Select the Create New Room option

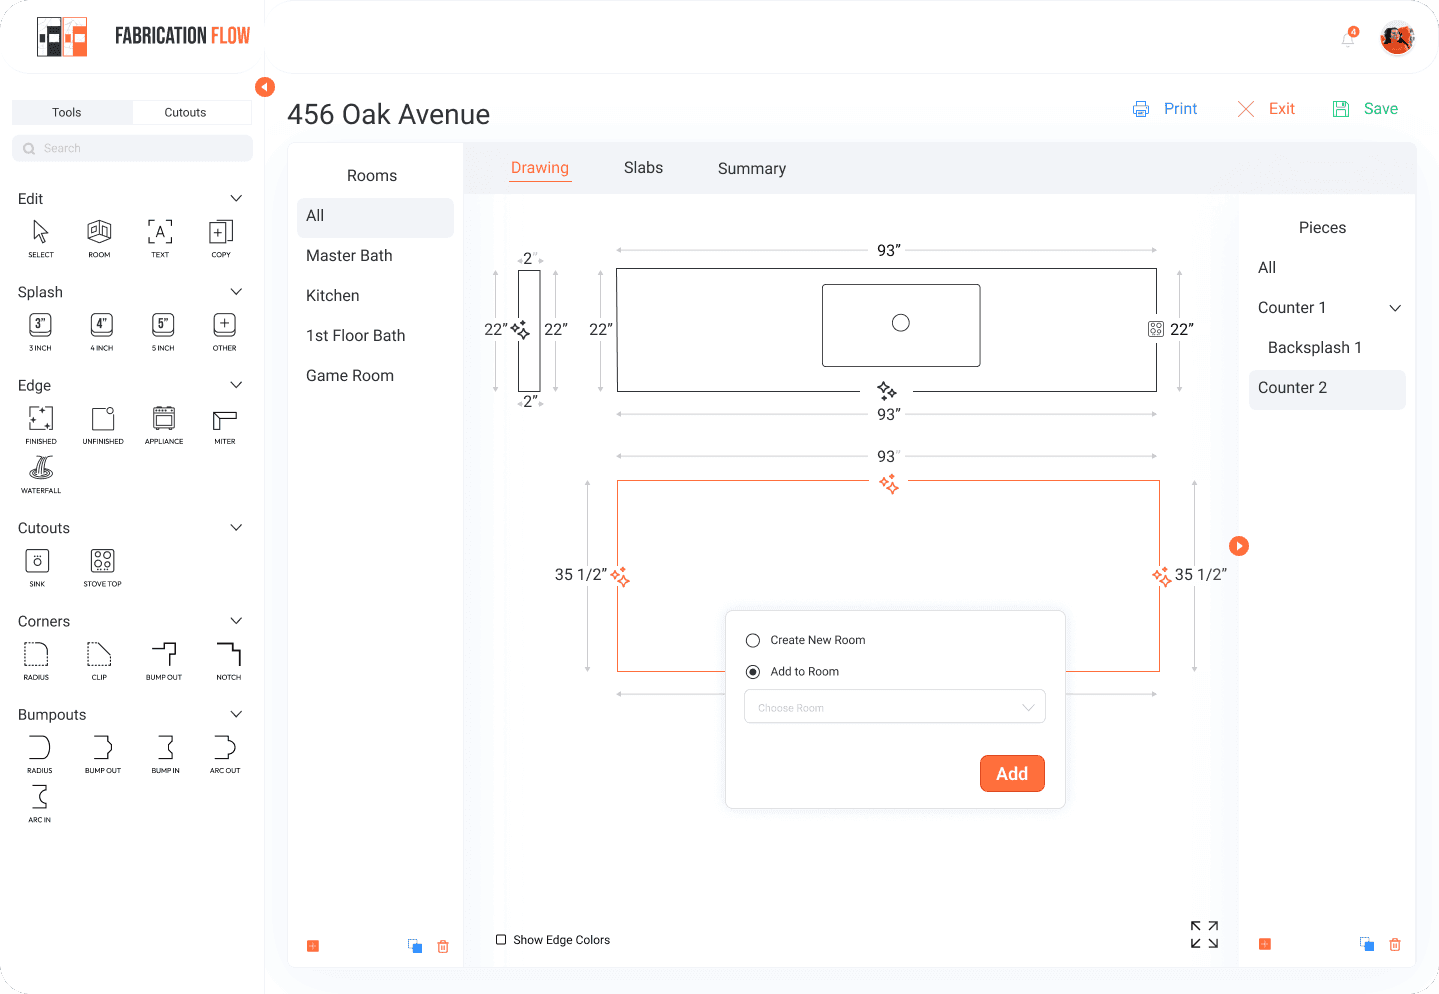[x=753, y=640]
